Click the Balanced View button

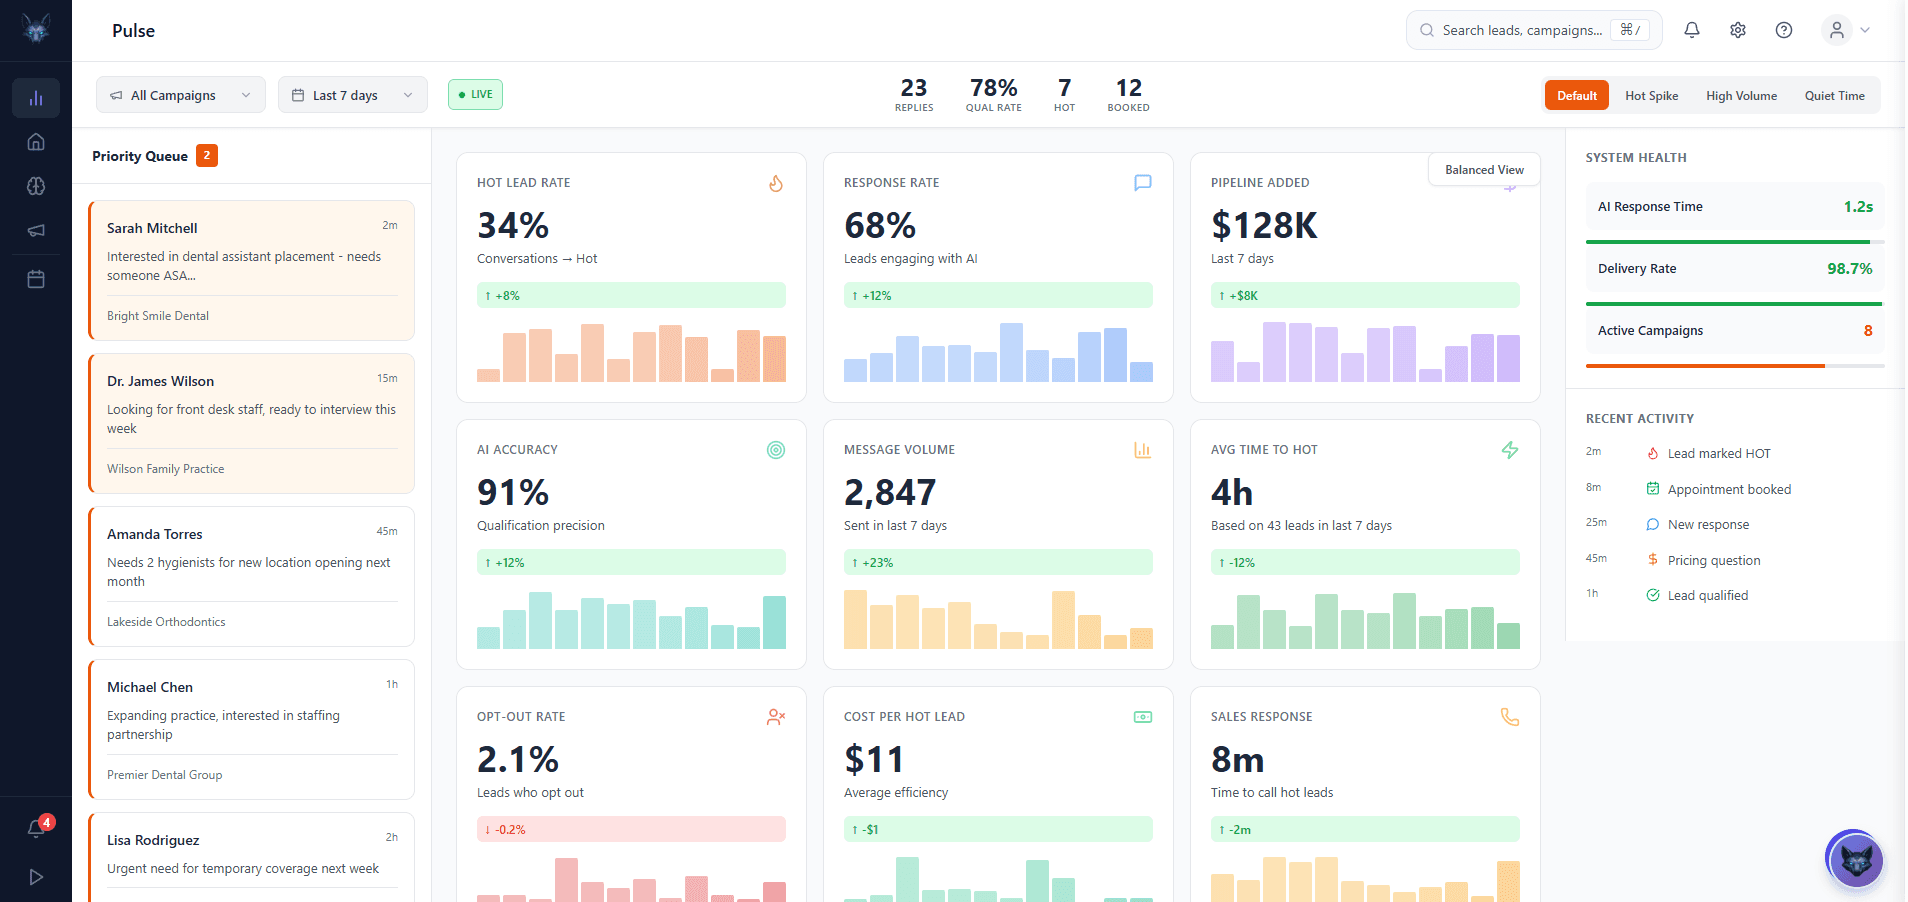[1484, 169]
